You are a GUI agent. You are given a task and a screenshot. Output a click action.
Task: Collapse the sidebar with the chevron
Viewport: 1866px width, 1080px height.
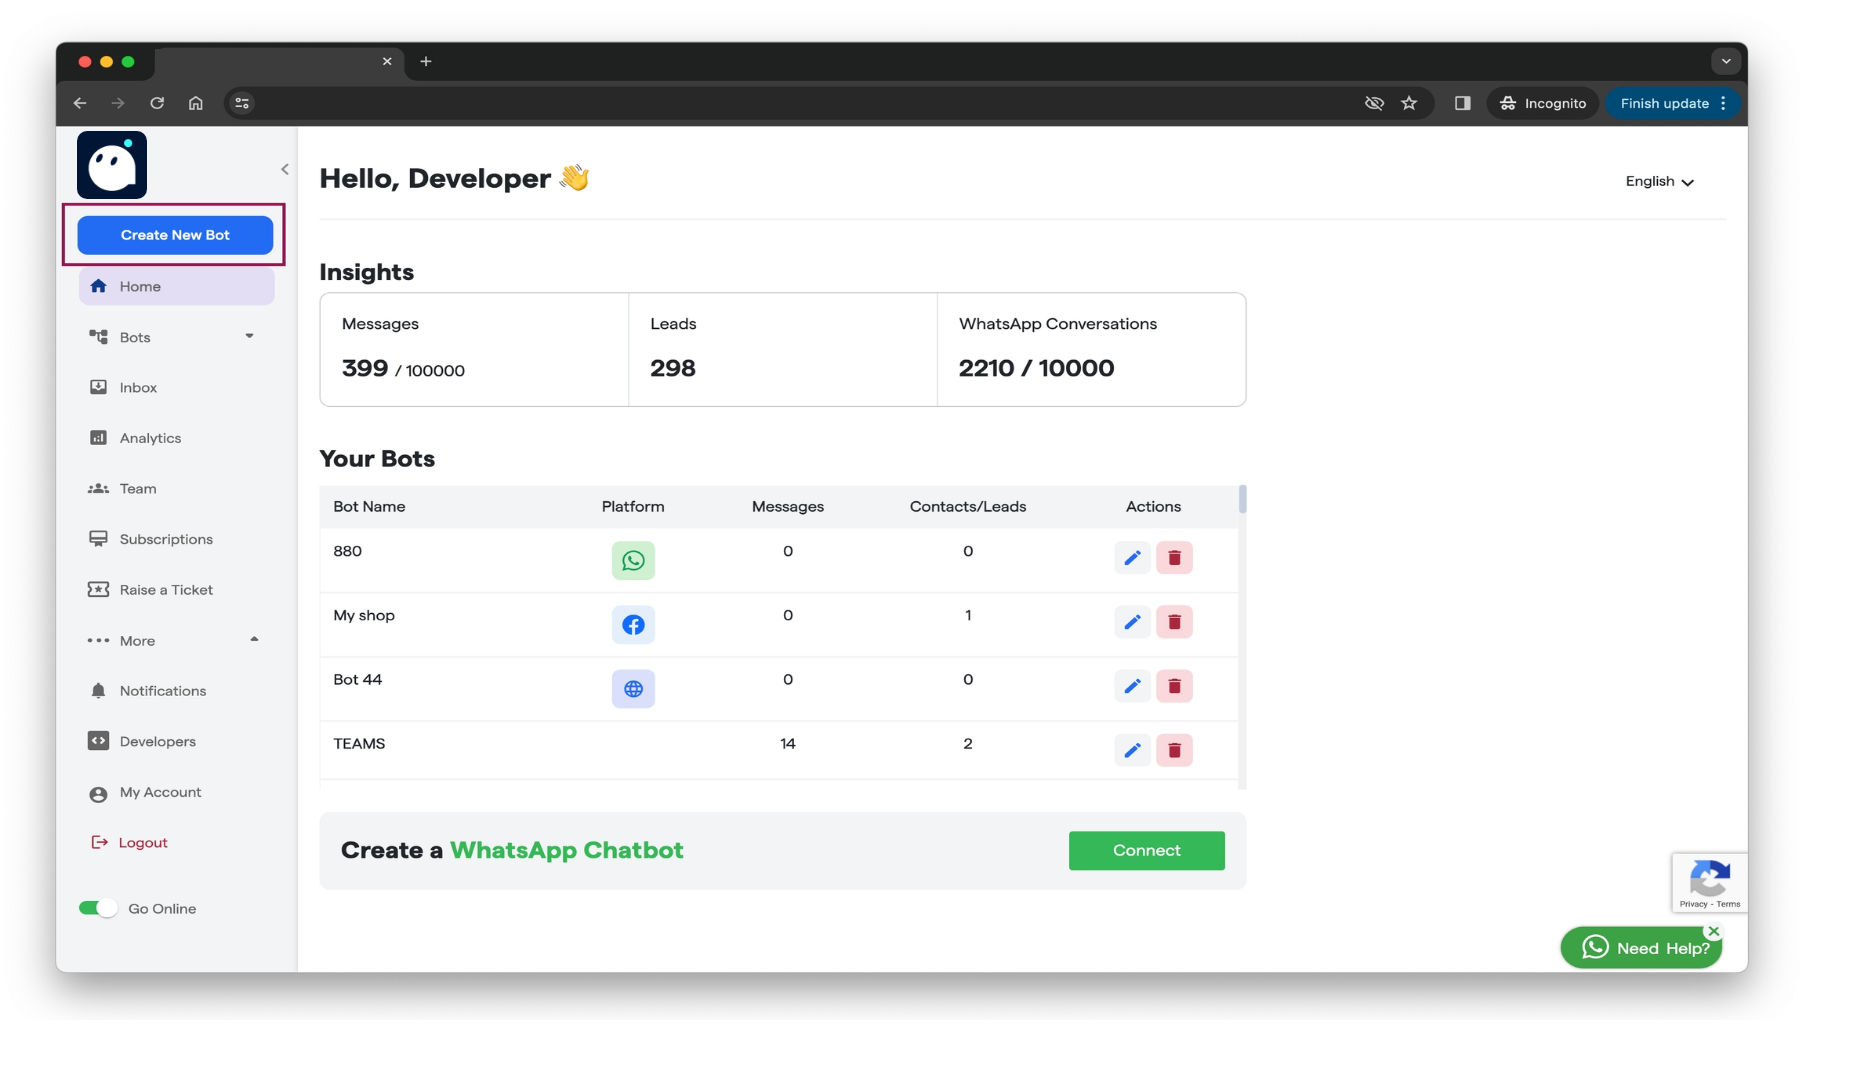[x=285, y=169]
